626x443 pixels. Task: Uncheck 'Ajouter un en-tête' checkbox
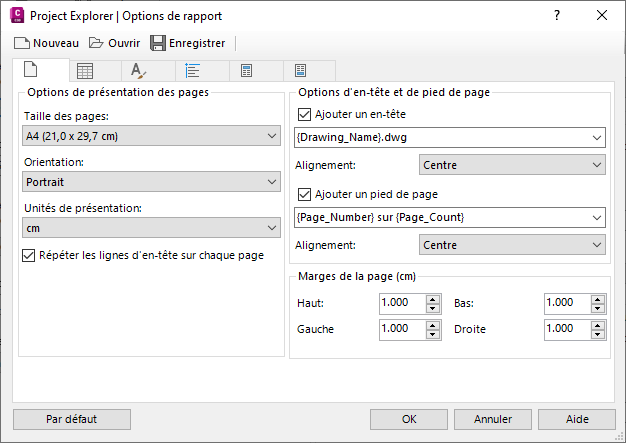click(305, 115)
